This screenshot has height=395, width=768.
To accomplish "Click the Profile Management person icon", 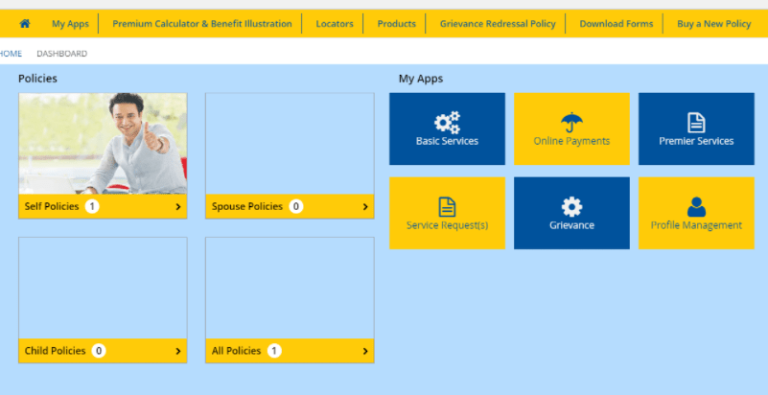I will [x=696, y=207].
